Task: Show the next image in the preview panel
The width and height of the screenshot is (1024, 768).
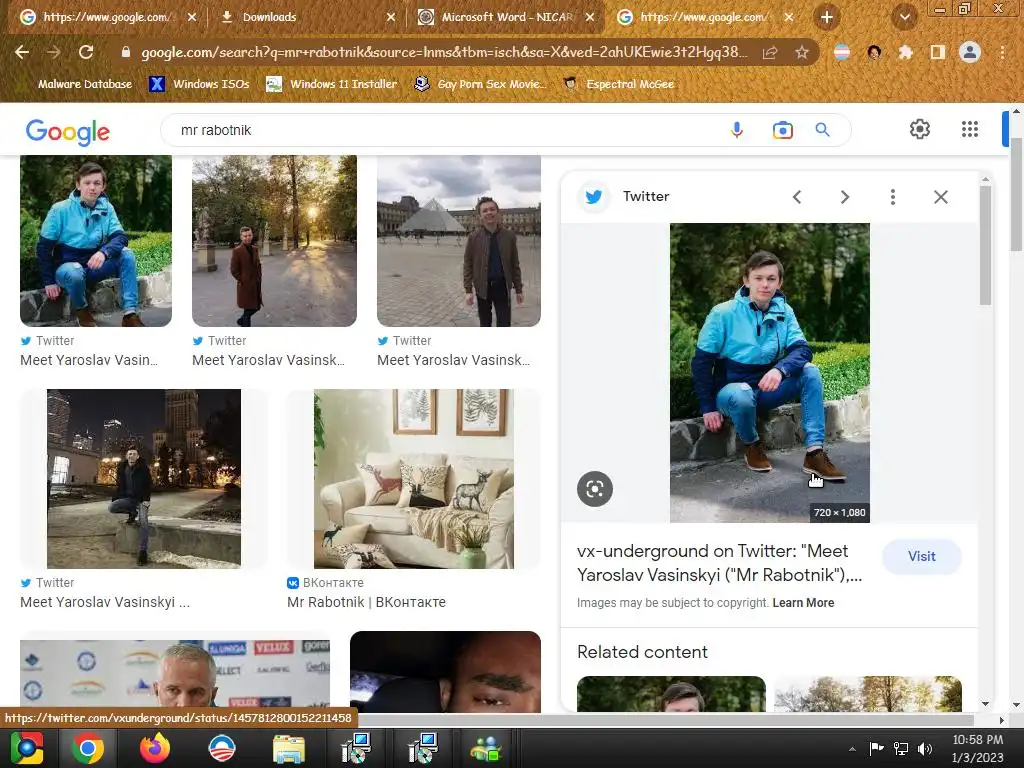Action: pos(844,197)
